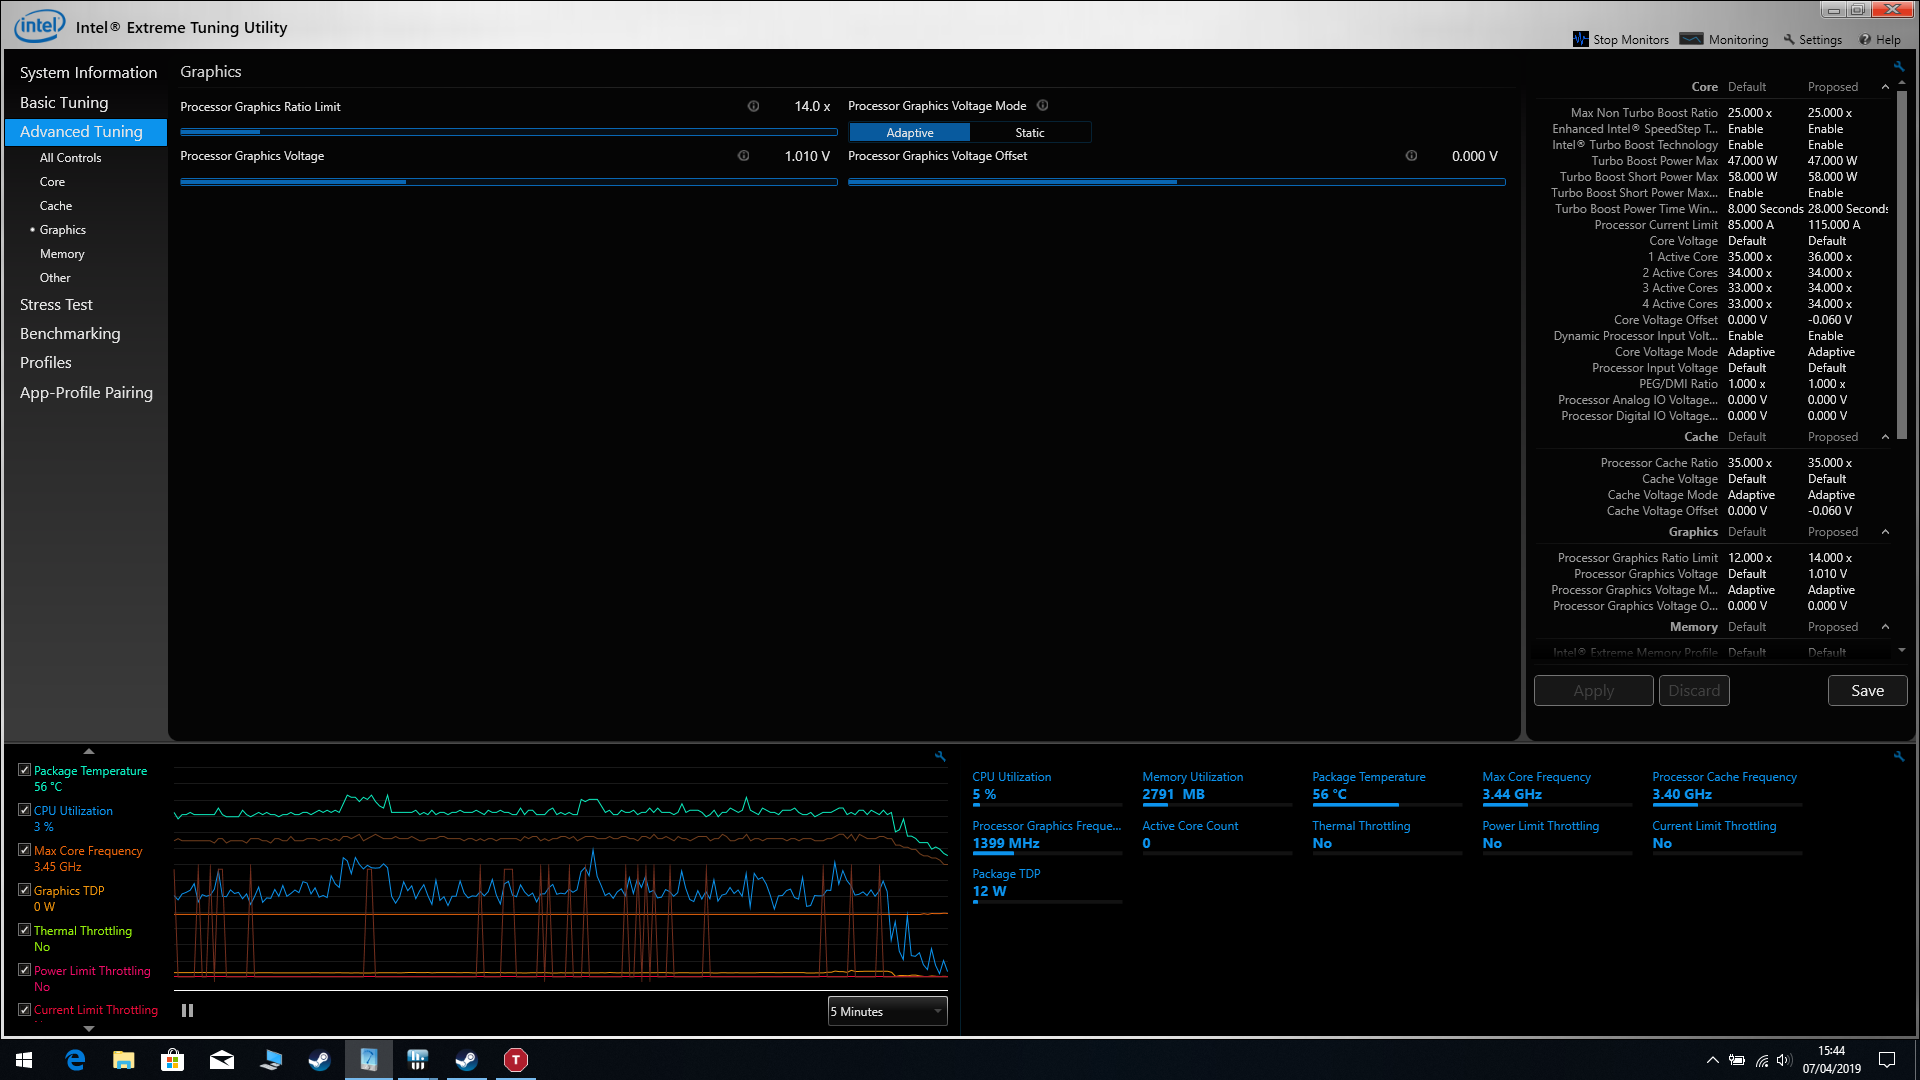Click info icon beside Processor Graphics Voltage Mode
1920x1080 pixels.
point(1042,106)
